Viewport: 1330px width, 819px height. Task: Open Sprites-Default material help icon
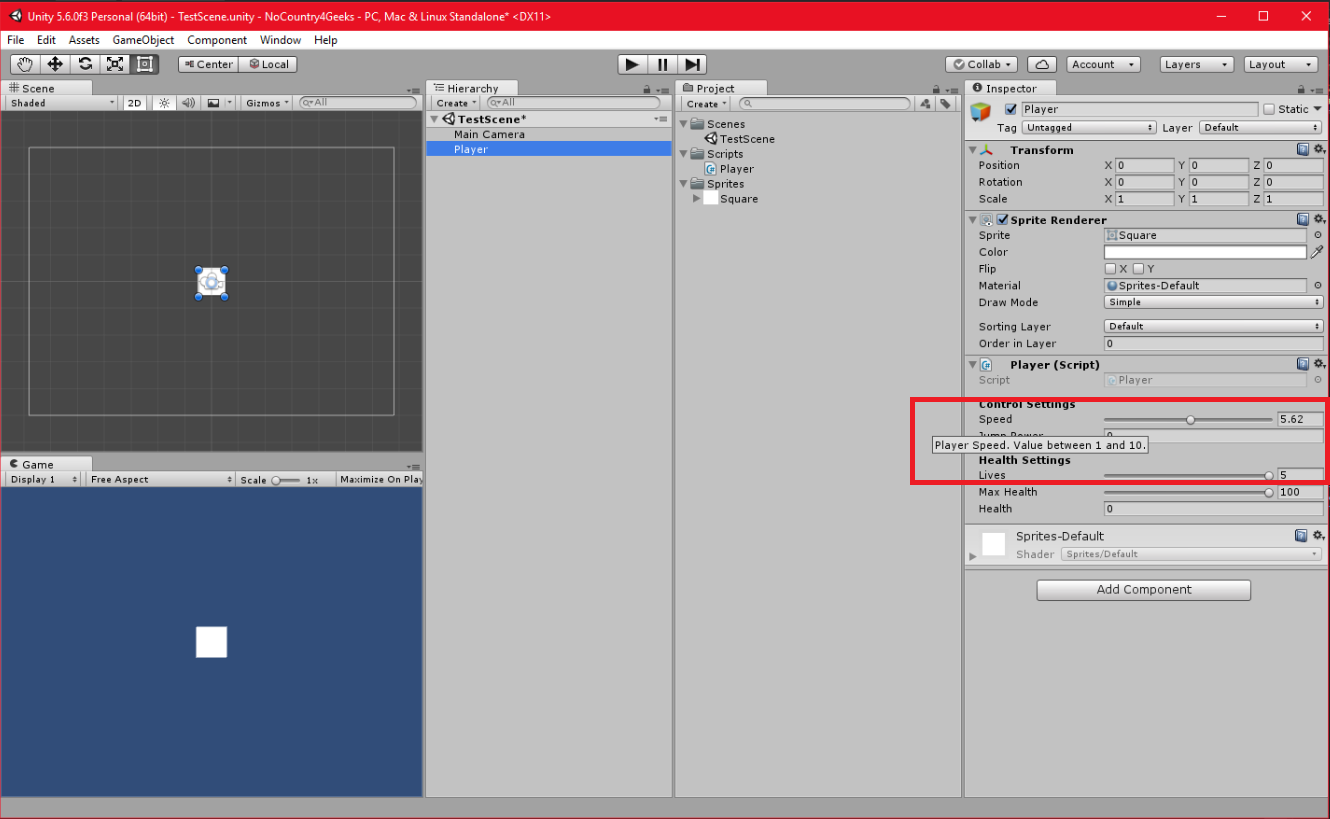[x=1303, y=536]
